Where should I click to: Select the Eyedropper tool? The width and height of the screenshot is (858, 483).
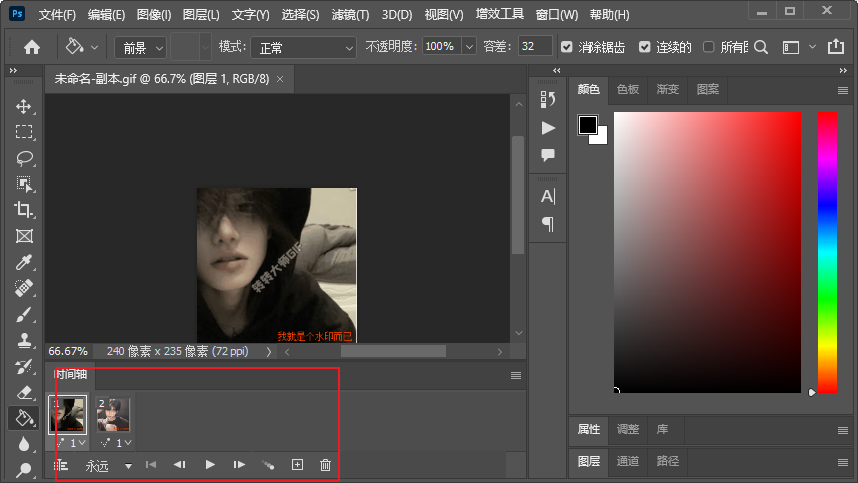pos(24,262)
